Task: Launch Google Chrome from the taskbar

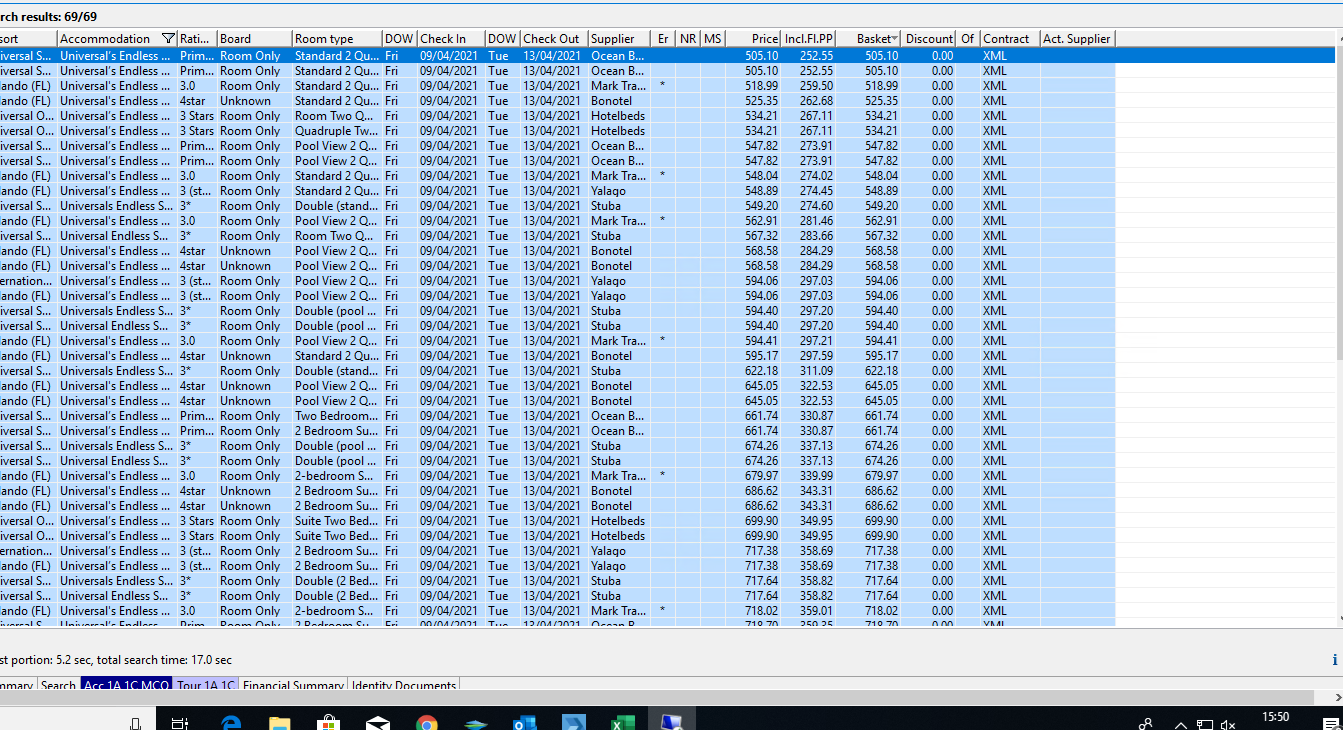Action: pos(427,722)
